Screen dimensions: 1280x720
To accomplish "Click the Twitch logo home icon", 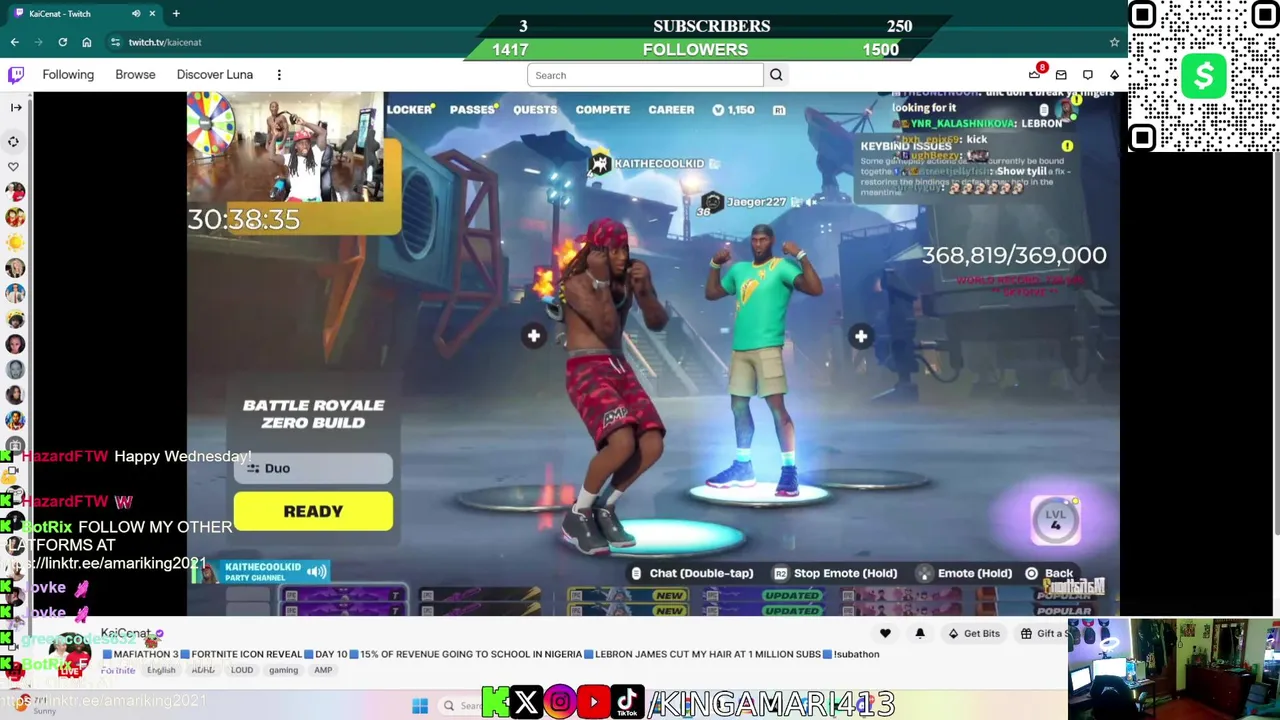I will pos(16,75).
